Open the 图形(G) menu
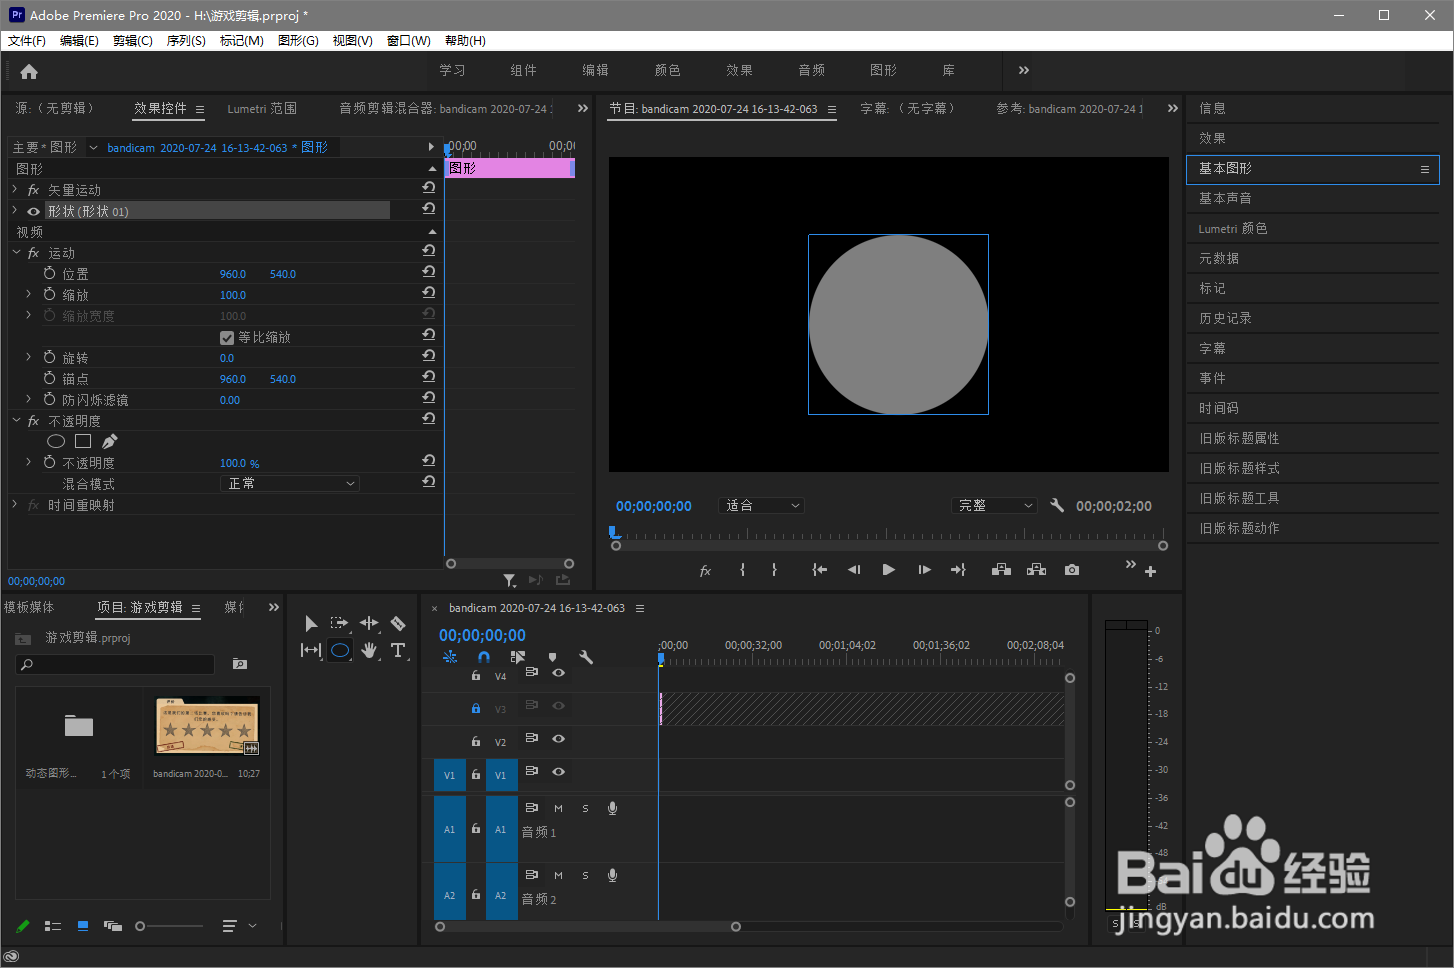Image resolution: width=1454 pixels, height=968 pixels. click(x=298, y=41)
